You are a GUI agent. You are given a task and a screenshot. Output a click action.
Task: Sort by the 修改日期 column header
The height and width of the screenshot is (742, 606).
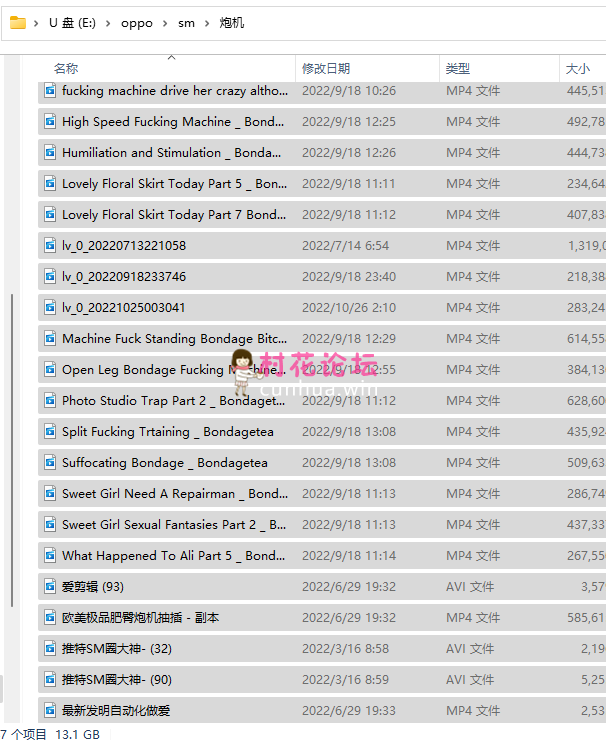(326, 69)
